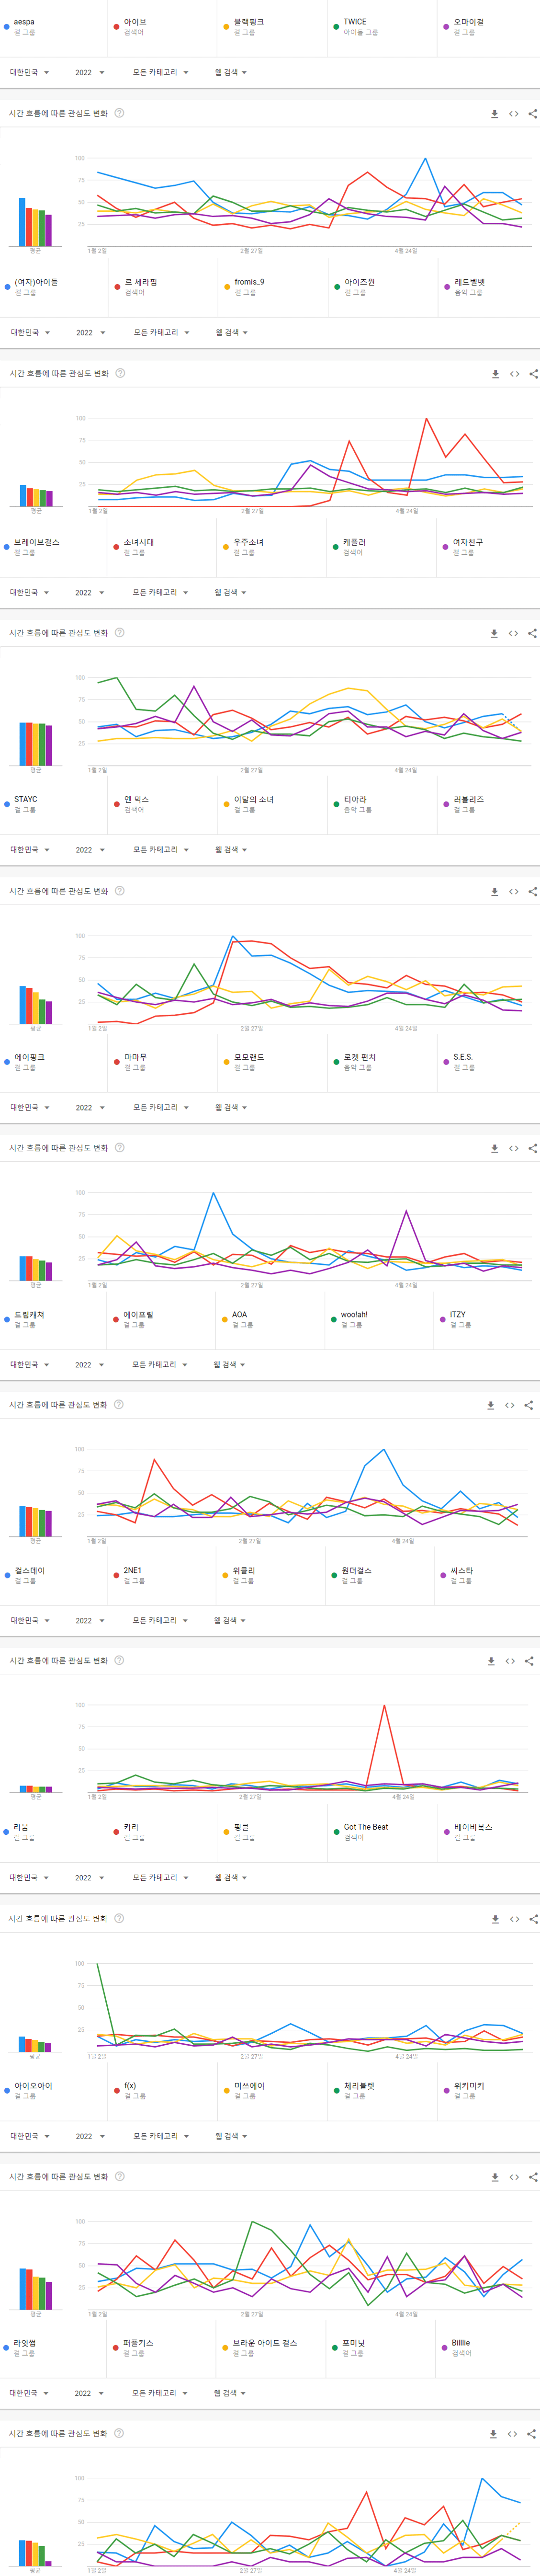
Task: Open embed code for the ITZY comparison chart
Action: [509, 1406]
